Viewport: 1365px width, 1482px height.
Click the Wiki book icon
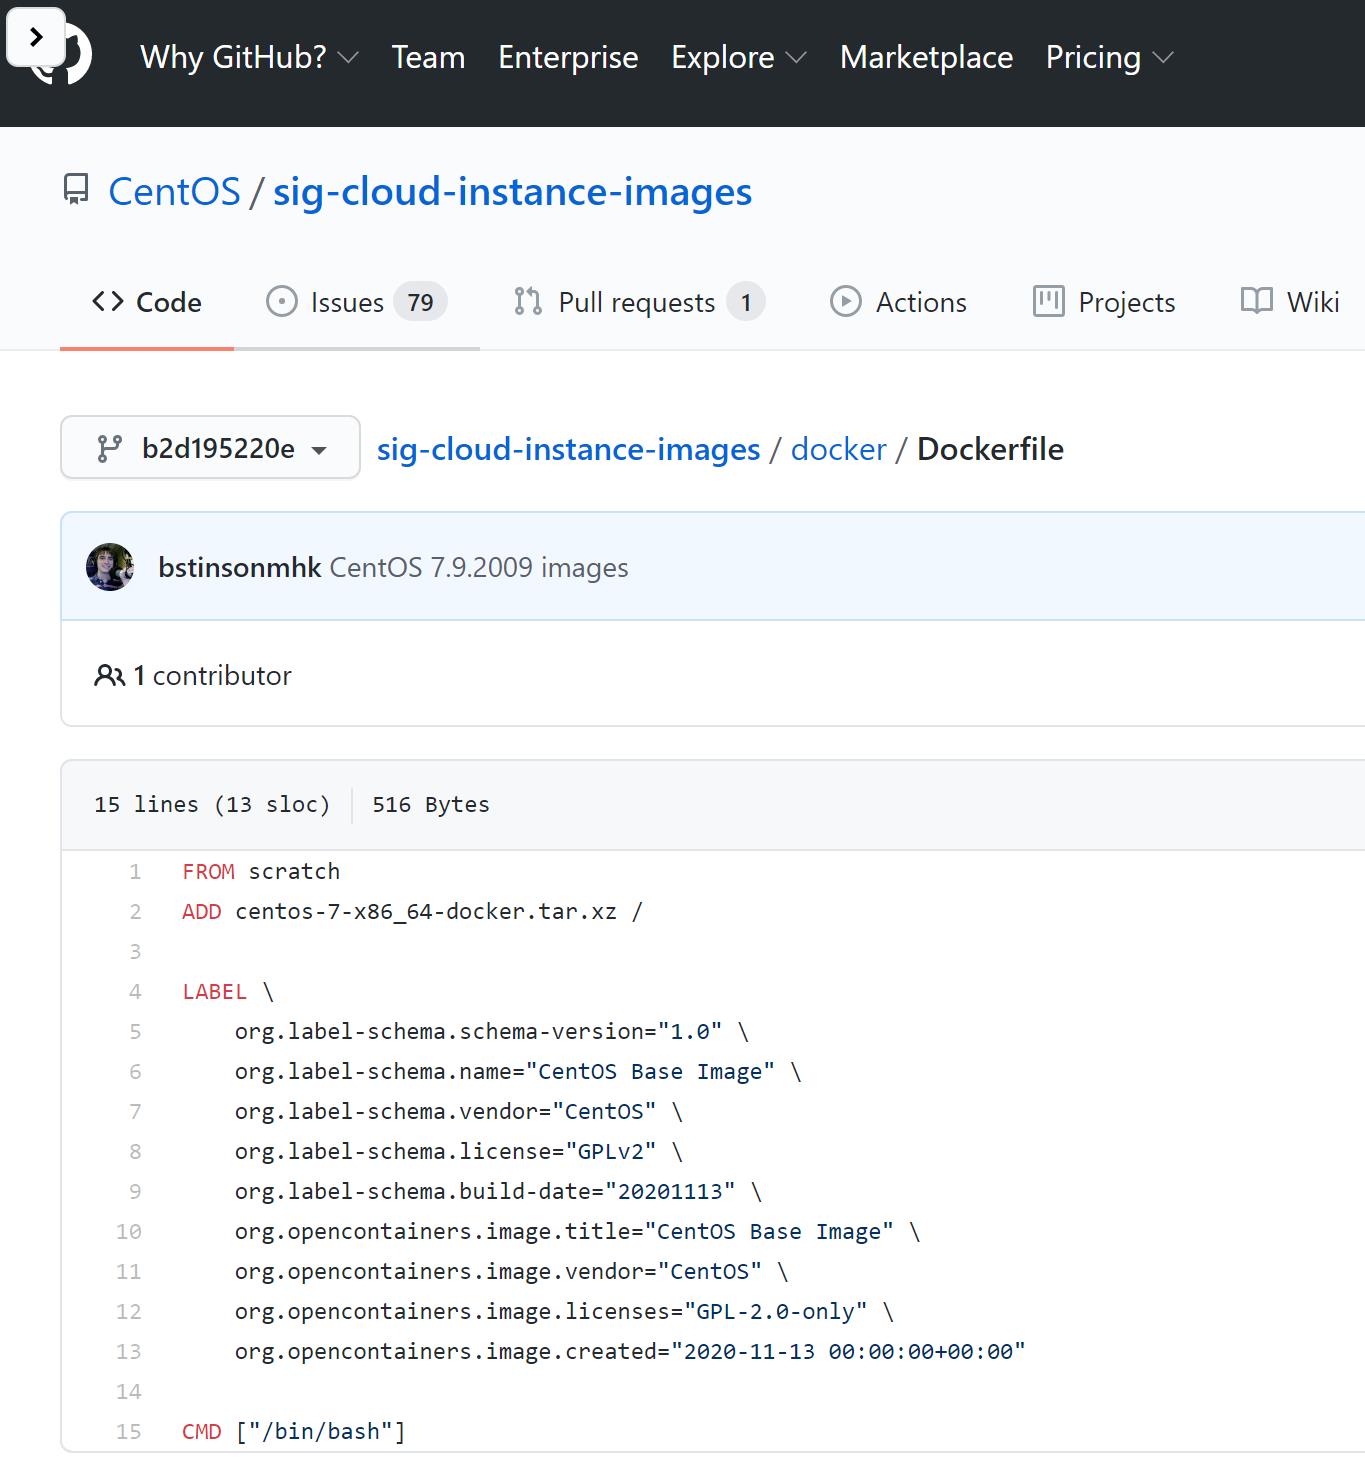point(1257,300)
